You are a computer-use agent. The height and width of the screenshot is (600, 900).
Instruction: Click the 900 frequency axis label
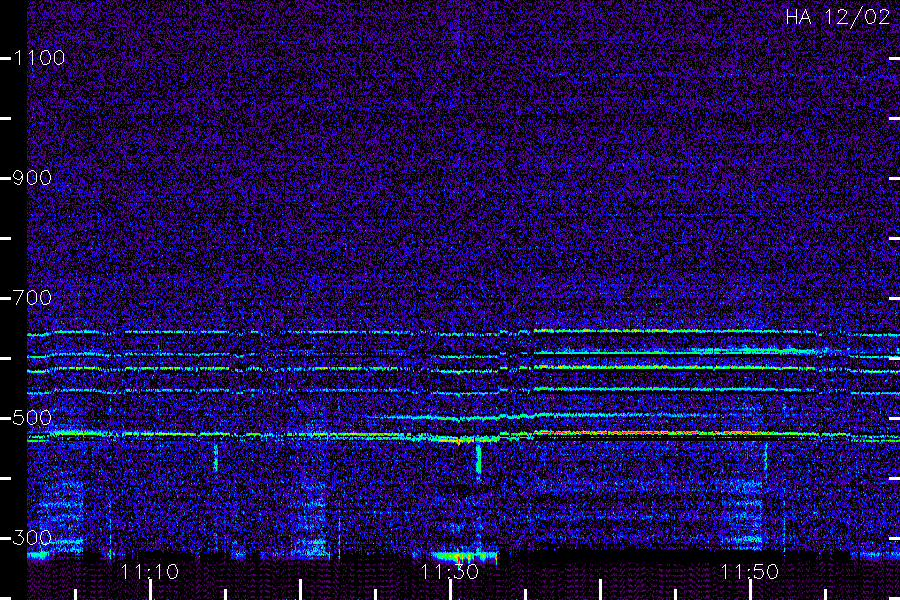pyautogui.click(x=32, y=178)
